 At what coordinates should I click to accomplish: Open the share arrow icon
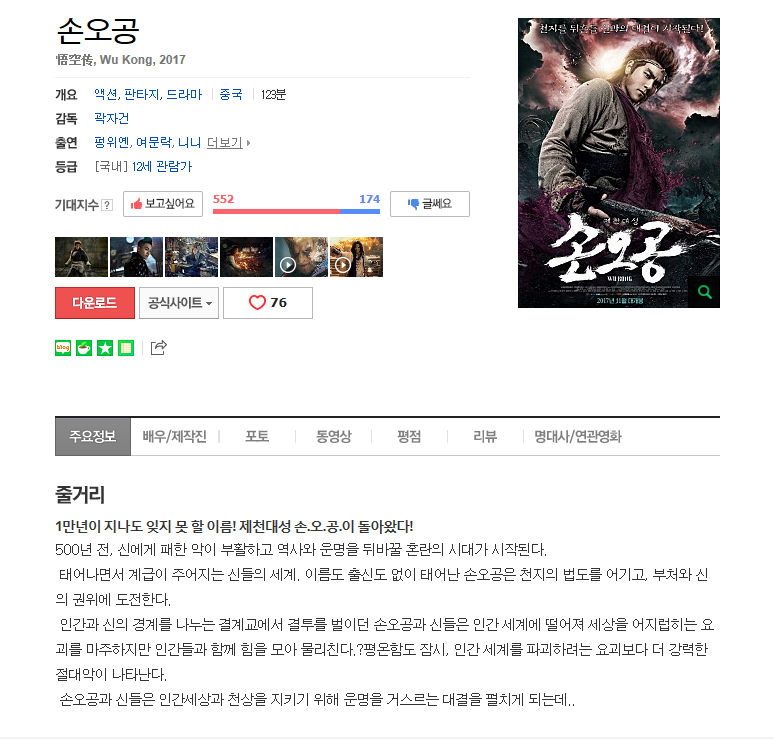pos(158,348)
